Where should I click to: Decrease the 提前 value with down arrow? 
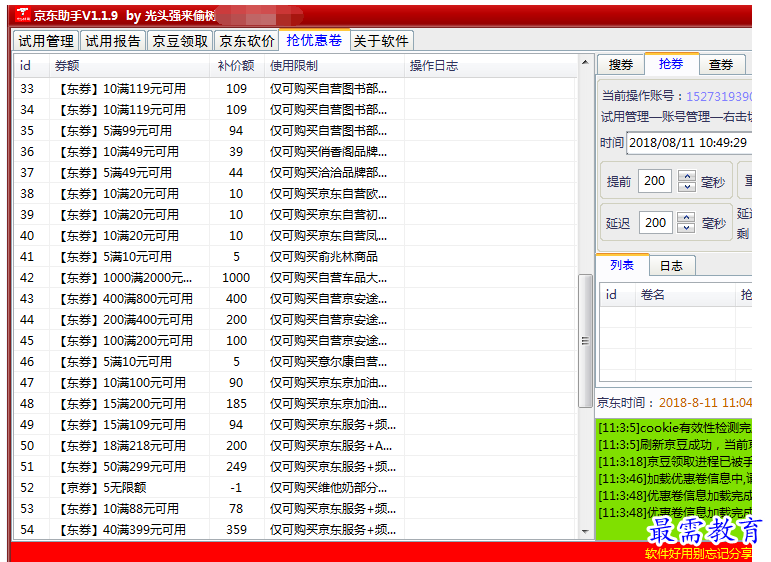click(x=687, y=186)
